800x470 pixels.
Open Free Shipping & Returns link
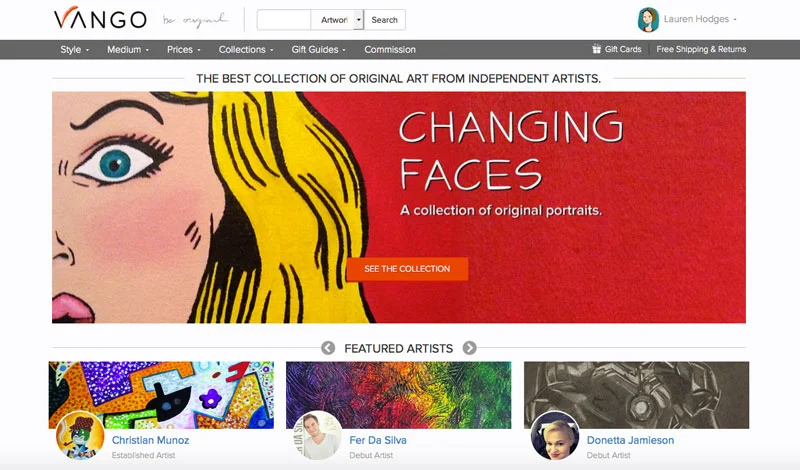coord(701,49)
